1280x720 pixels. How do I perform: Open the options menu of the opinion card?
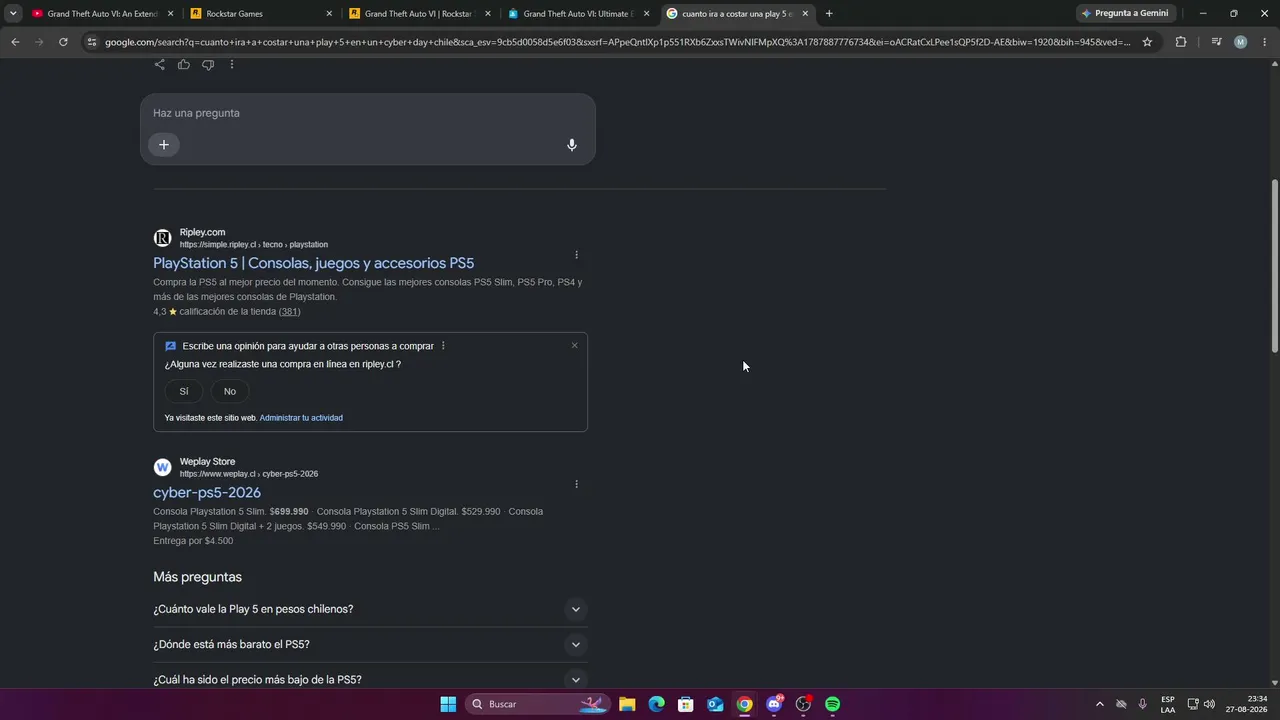click(443, 346)
